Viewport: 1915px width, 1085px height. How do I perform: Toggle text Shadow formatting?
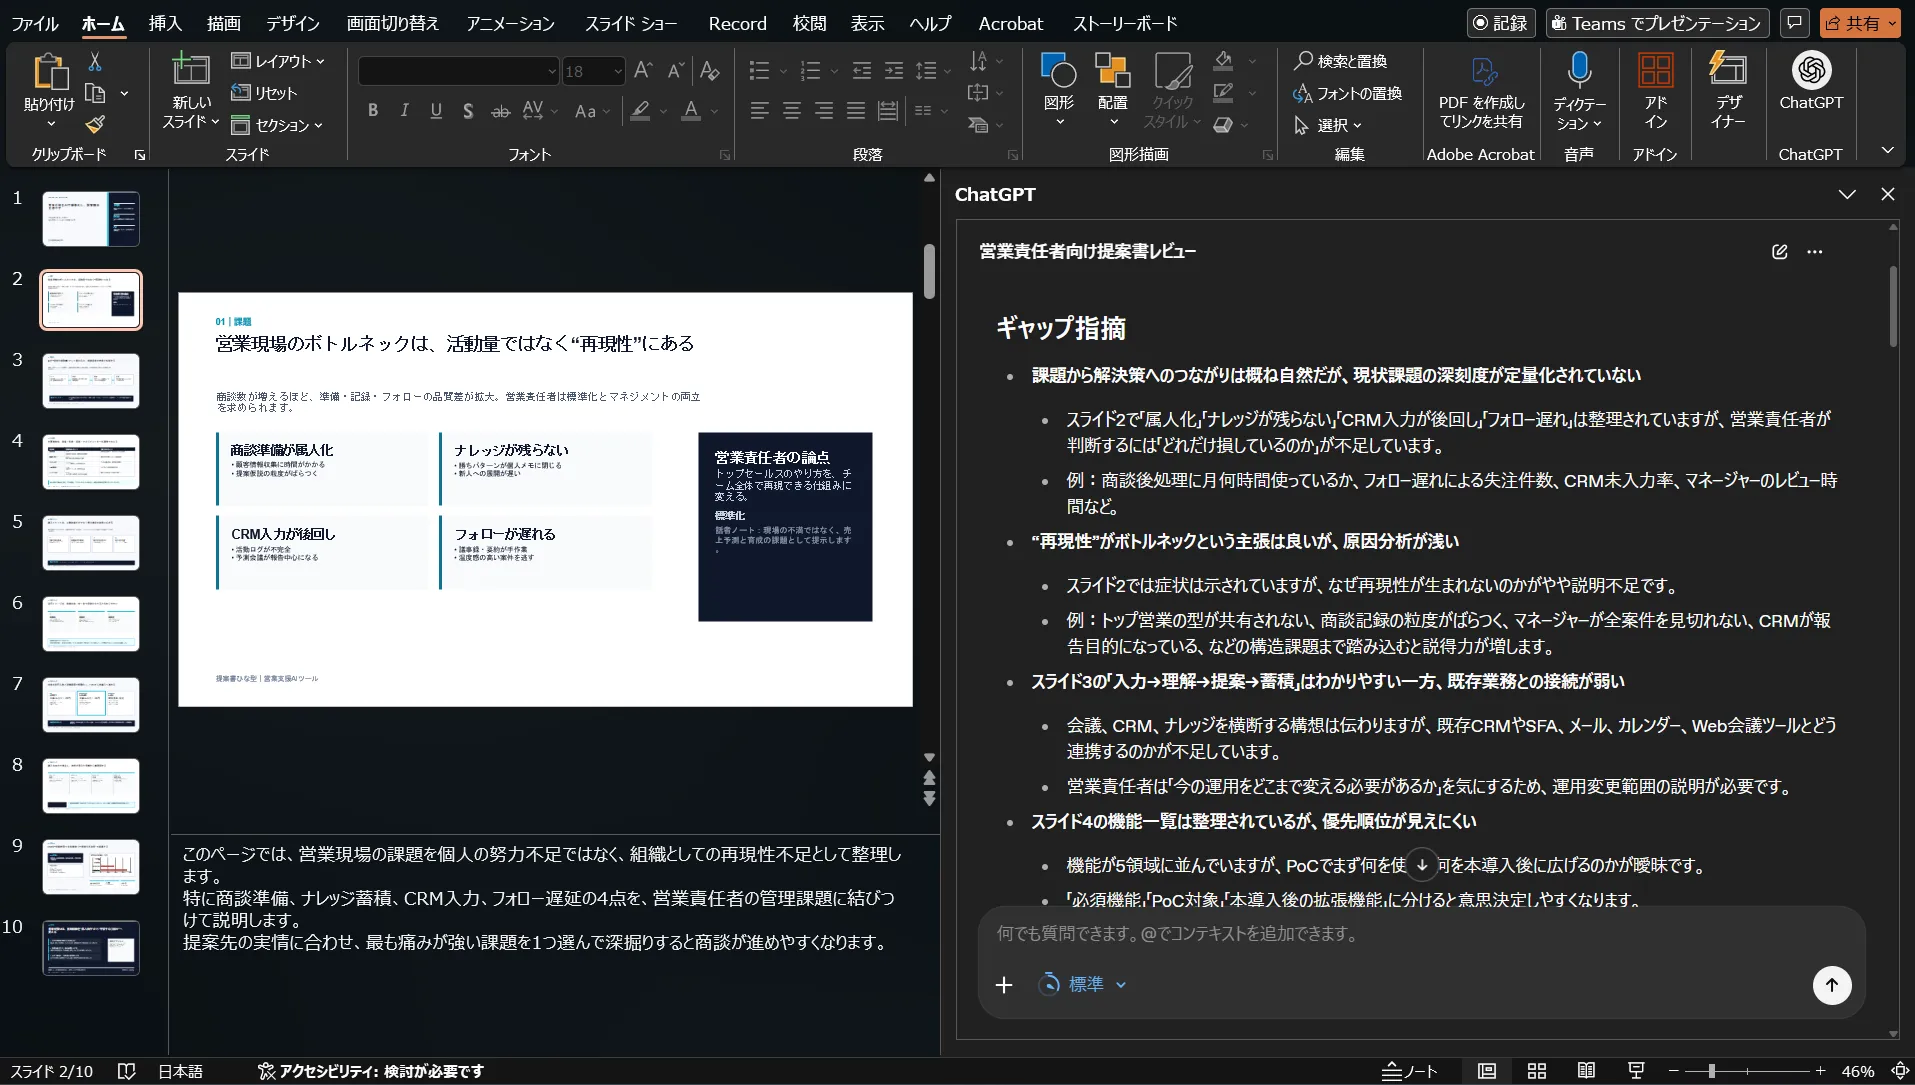pyautogui.click(x=468, y=110)
